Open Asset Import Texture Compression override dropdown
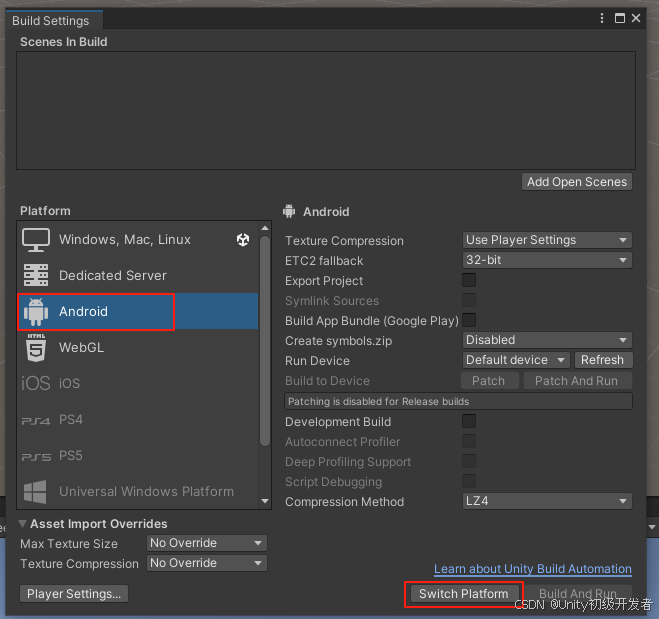Viewport: 659px width, 619px height. 207,563
